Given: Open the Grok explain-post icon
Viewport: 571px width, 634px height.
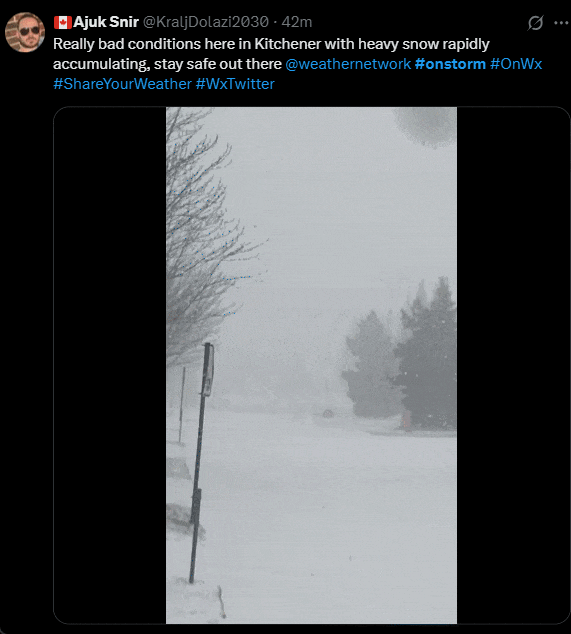Looking at the screenshot, I should (535, 23).
